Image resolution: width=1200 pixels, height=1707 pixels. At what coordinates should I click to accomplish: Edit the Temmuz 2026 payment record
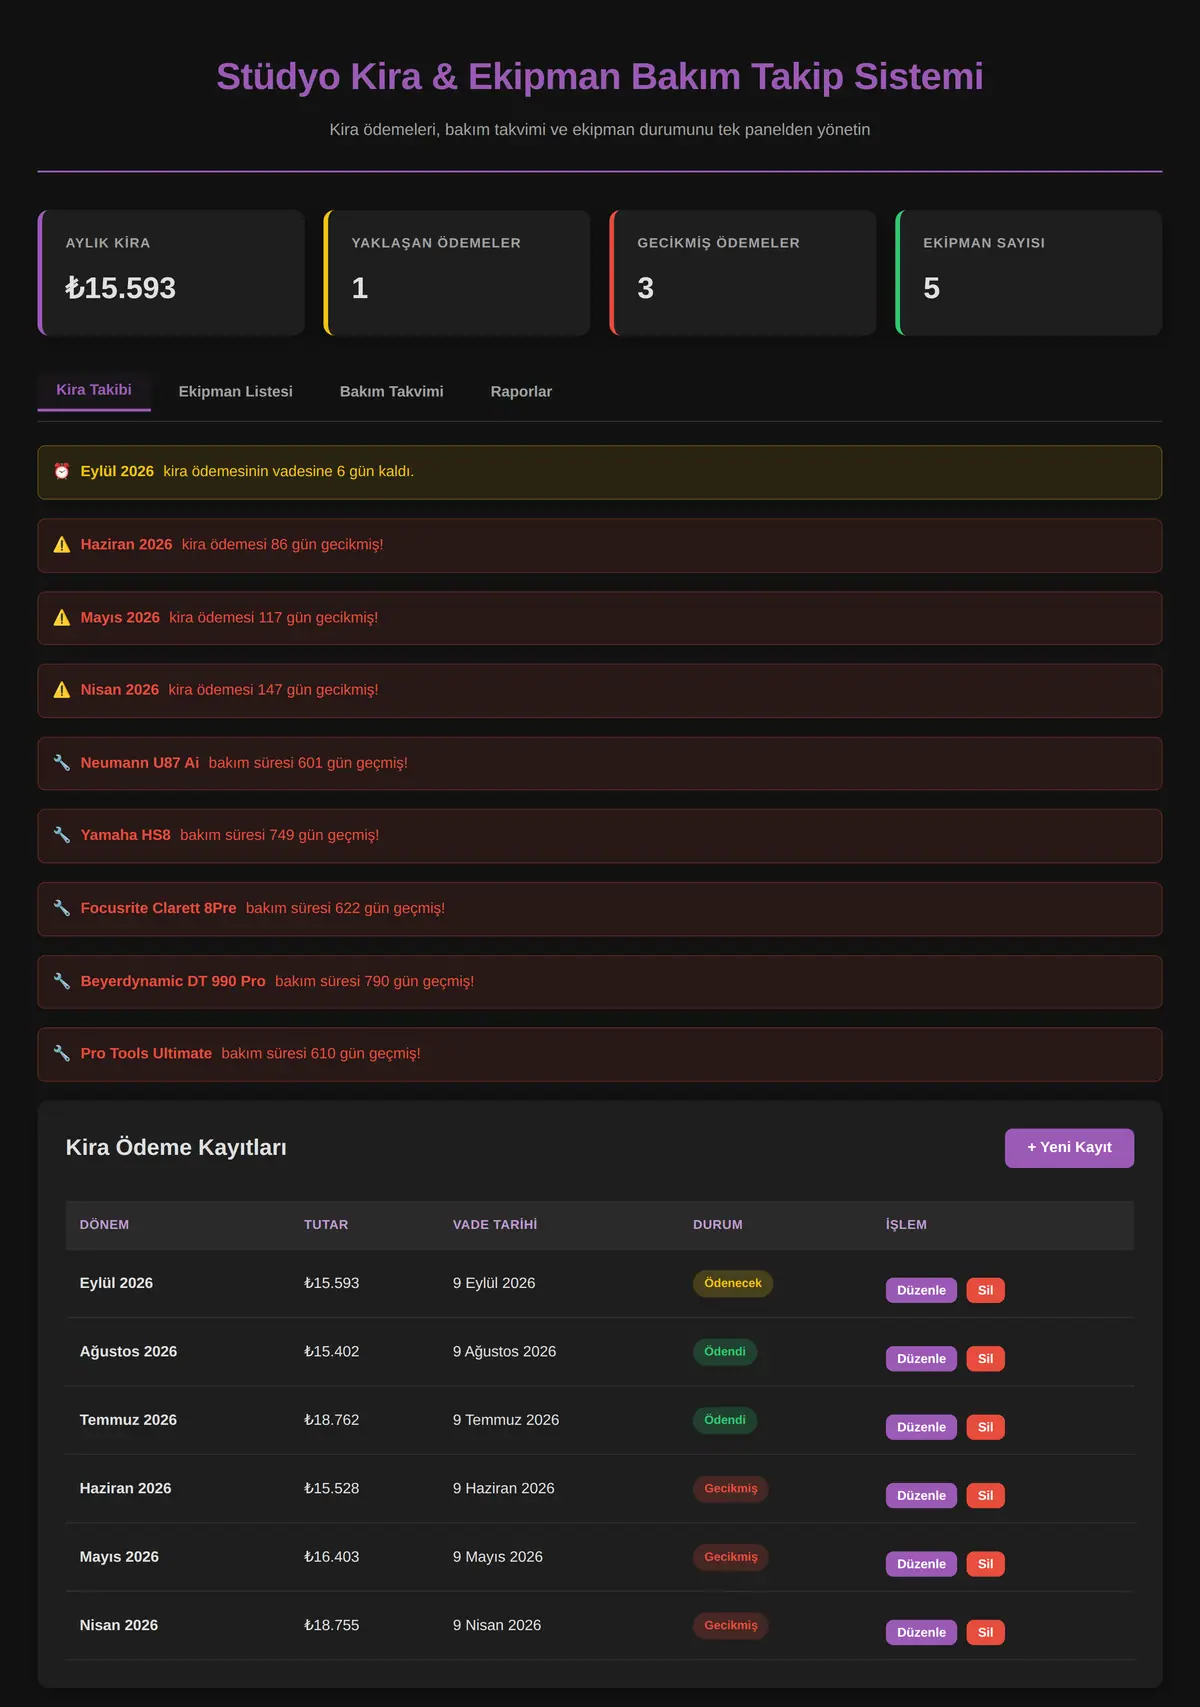point(921,1427)
